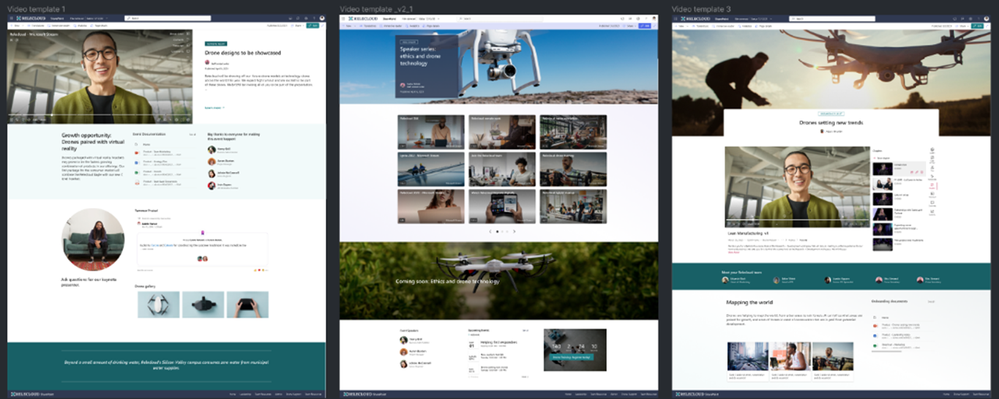Focus search box in Video template _v2_1
Screen dimensions: 999x399
coord(500,18)
